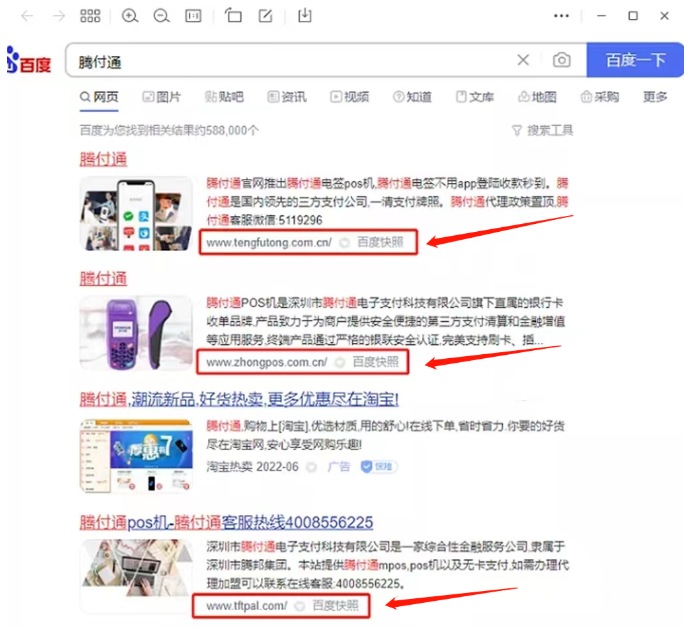Screen dimensions: 694x628
Task: Click the Taobao ad thumbnail image
Action: 136,456
